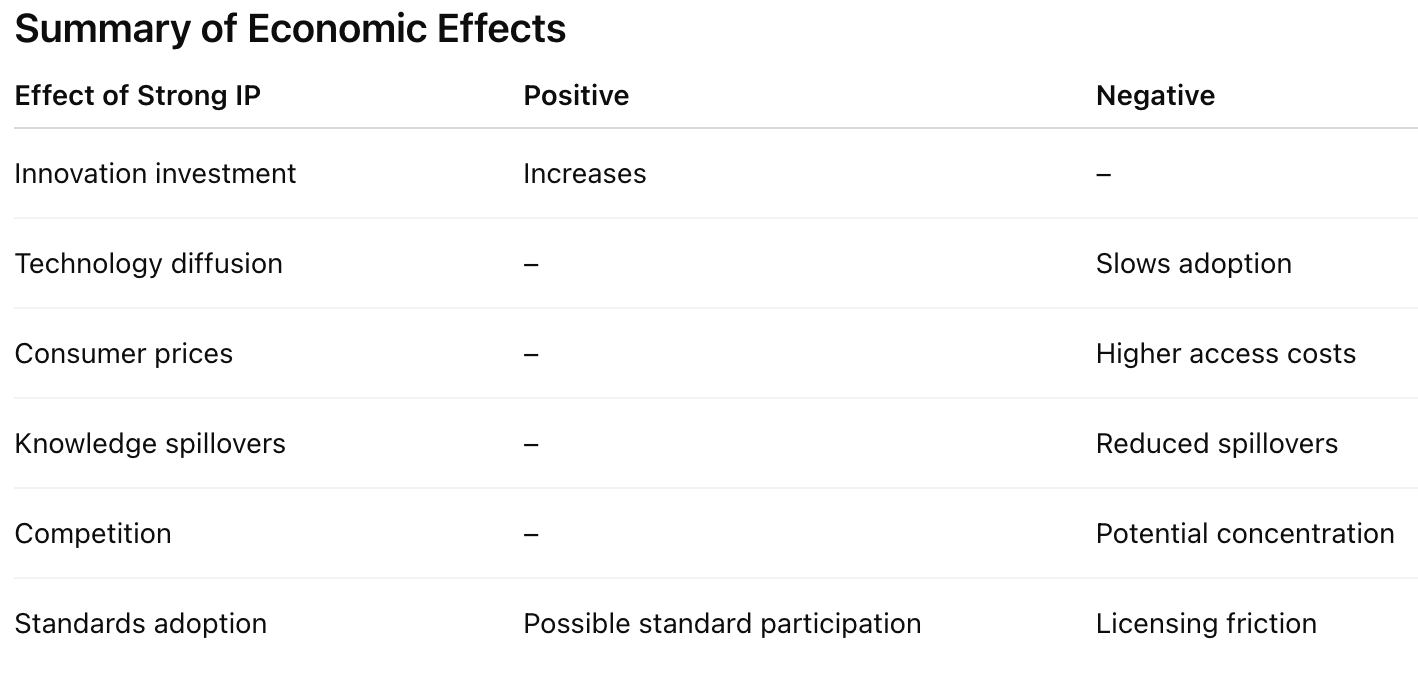The image size is (1418, 678).
Task: Select the "Consumer prices" row label
Action: tap(123, 354)
